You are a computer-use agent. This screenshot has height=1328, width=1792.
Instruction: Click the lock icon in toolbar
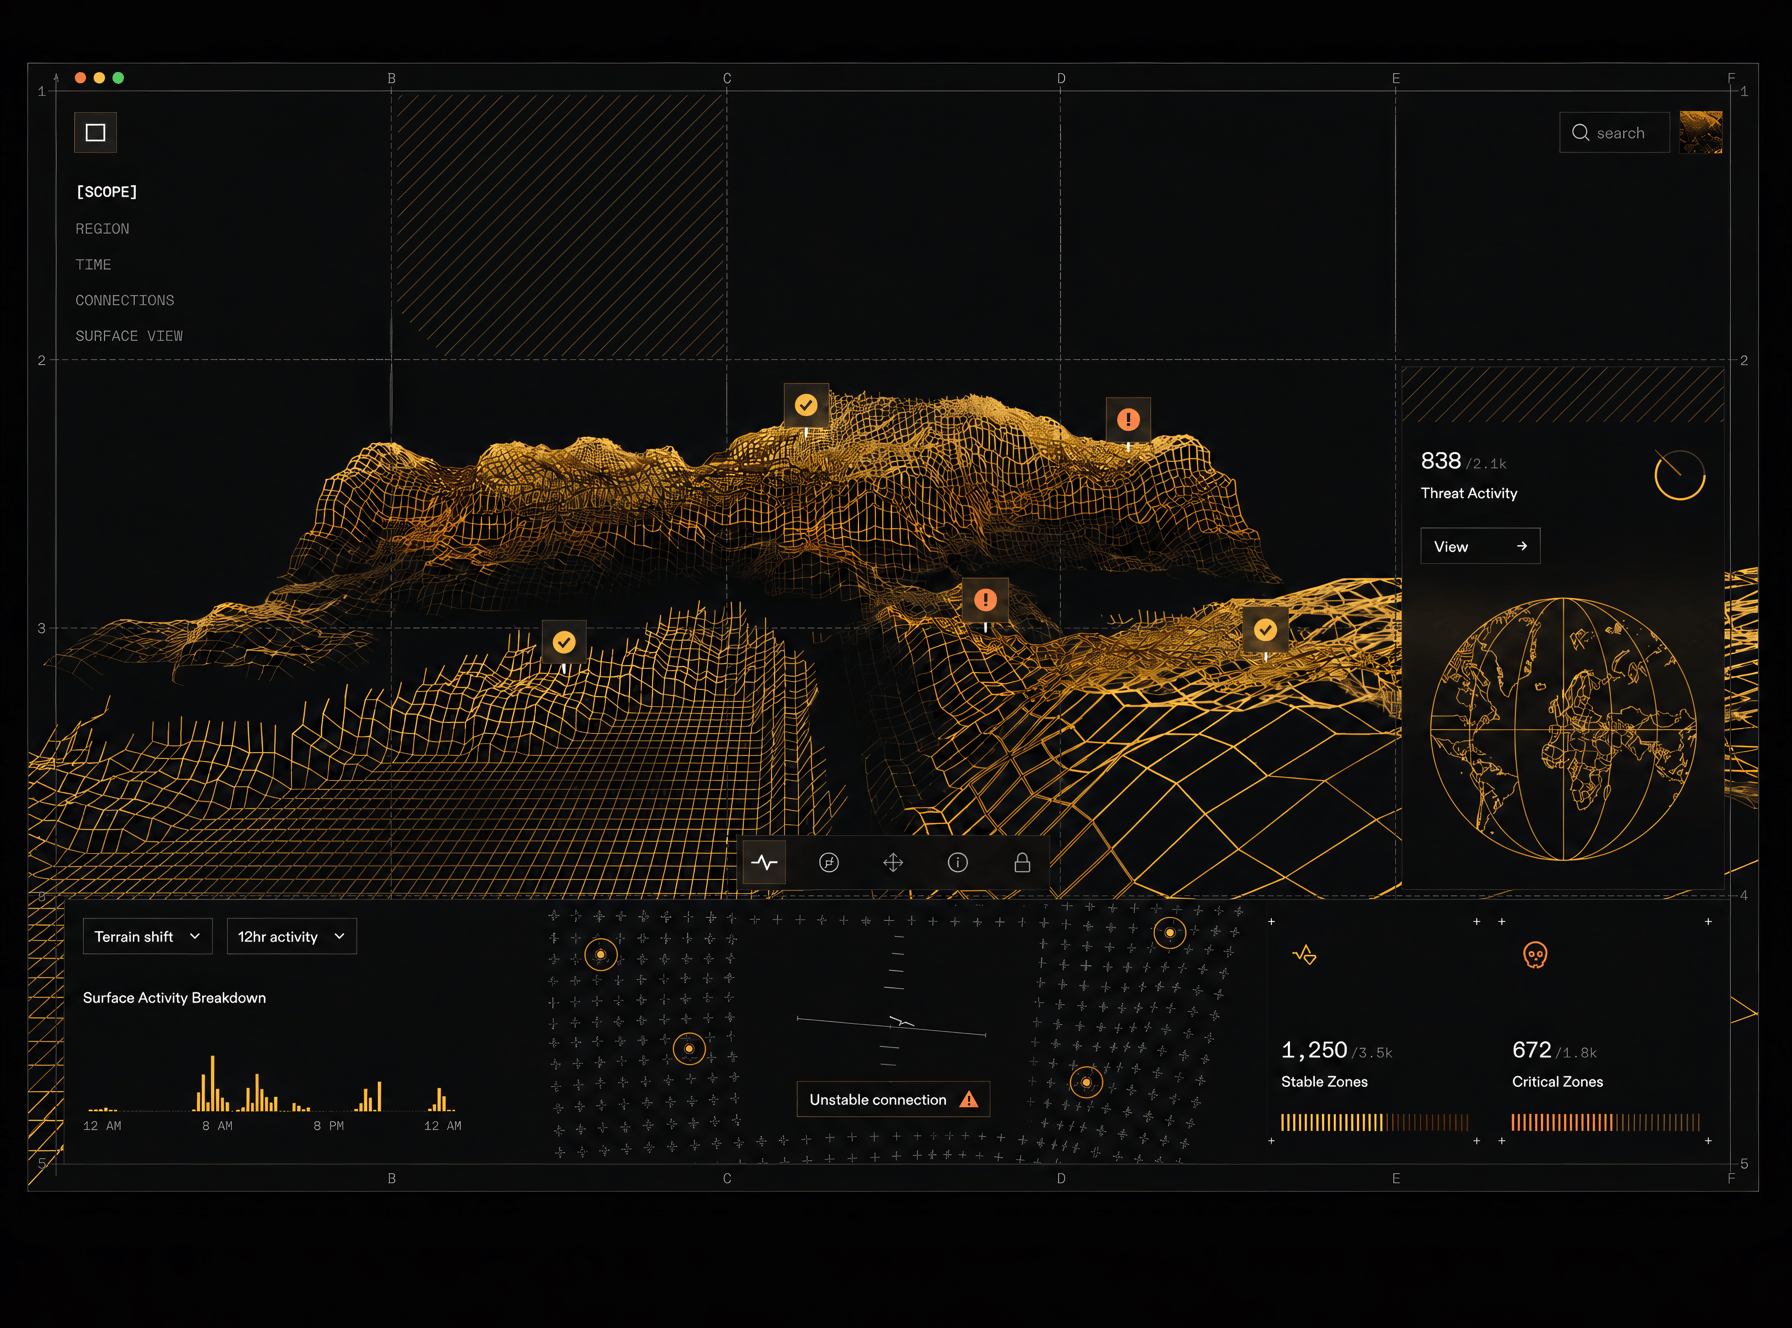[x=1022, y=862]
